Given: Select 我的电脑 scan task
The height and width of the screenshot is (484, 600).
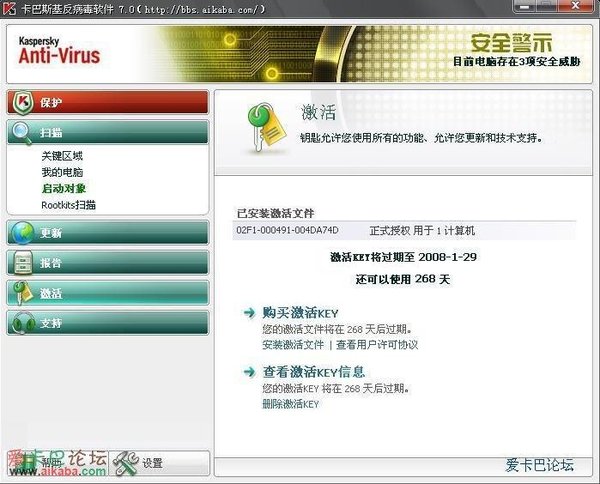Looking at the screenshot, I should [x=62, y=172].
